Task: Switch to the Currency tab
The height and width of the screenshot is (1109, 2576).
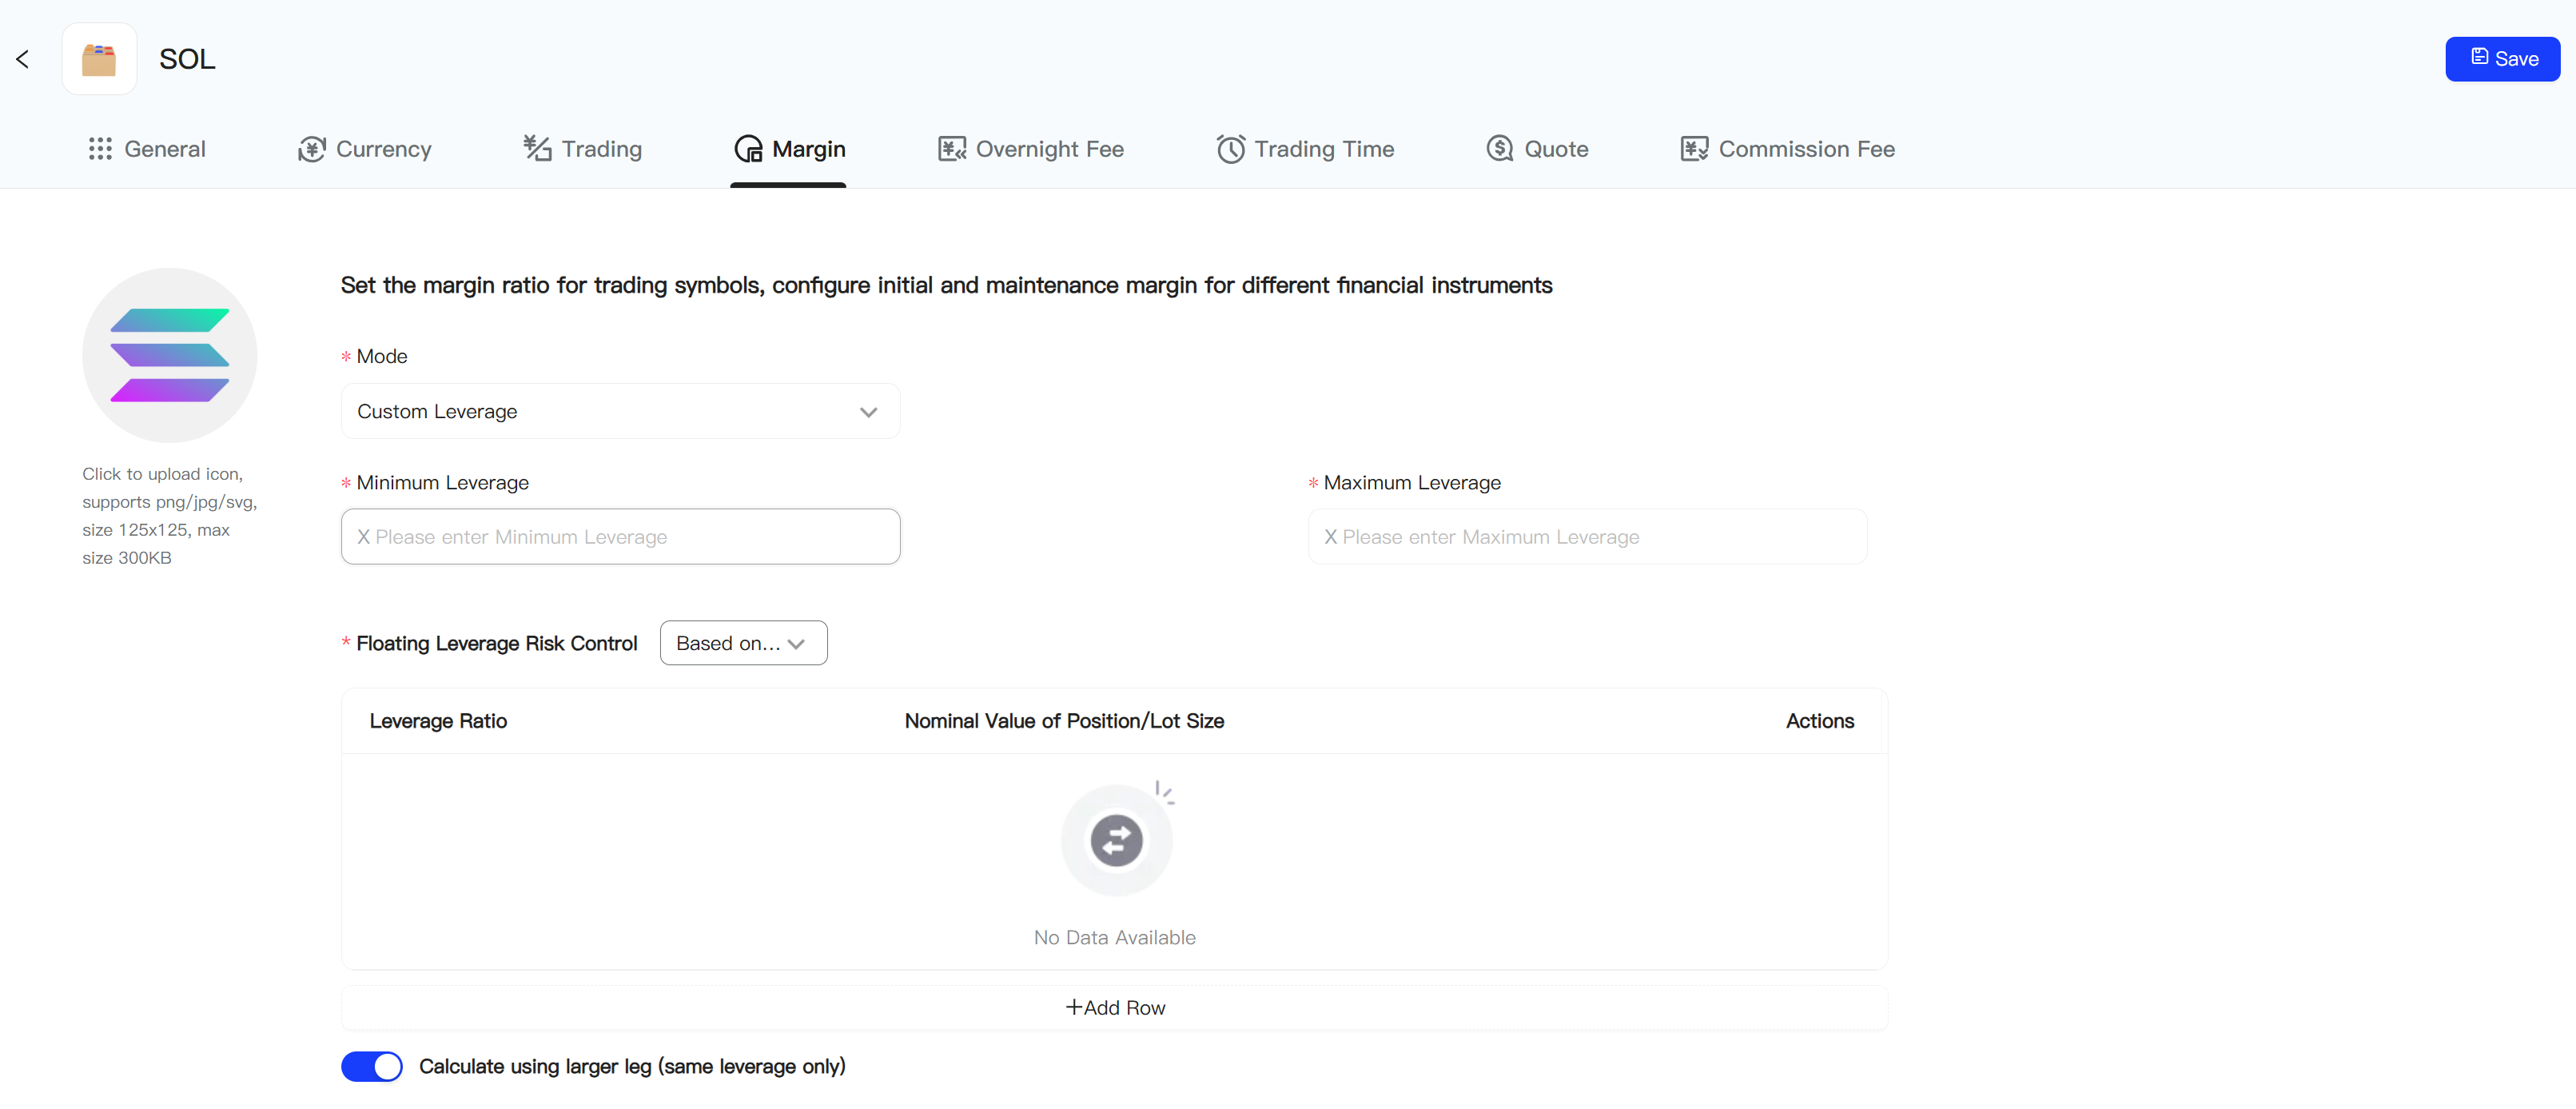Action: click(365, 149)
